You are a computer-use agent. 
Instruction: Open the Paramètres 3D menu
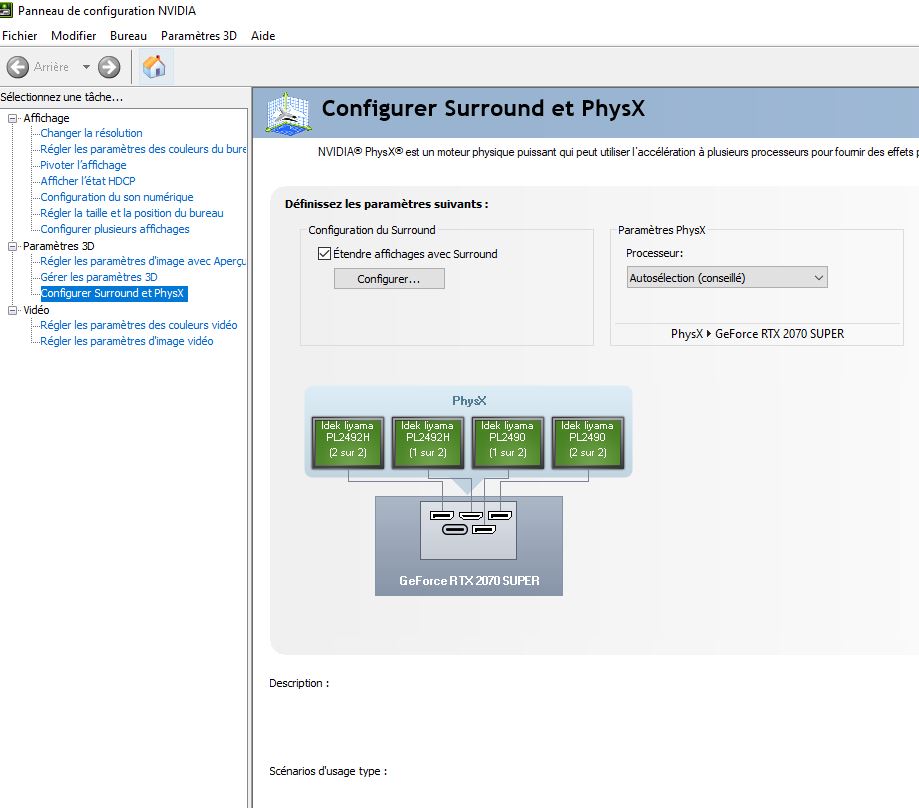click(199, 36)
